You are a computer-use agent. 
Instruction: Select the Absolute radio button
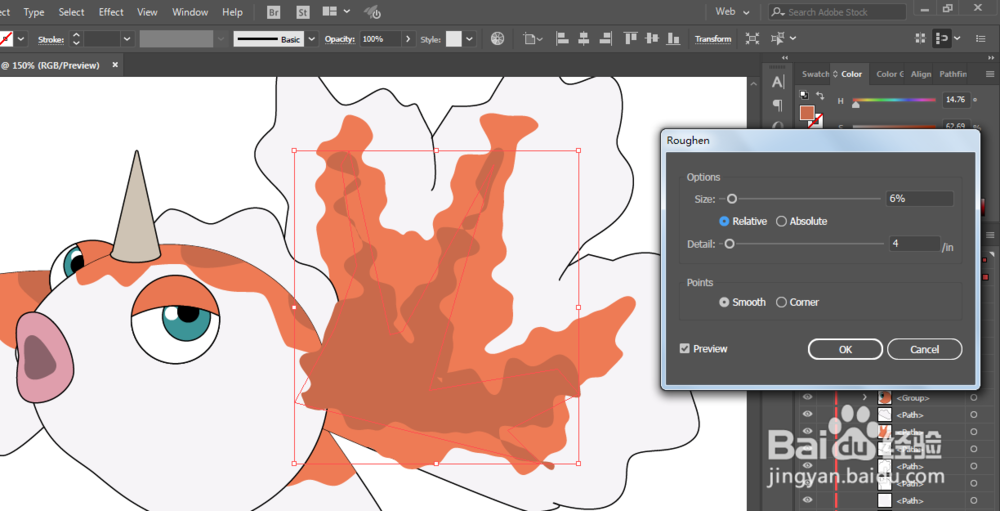click(x=781, y=221)
